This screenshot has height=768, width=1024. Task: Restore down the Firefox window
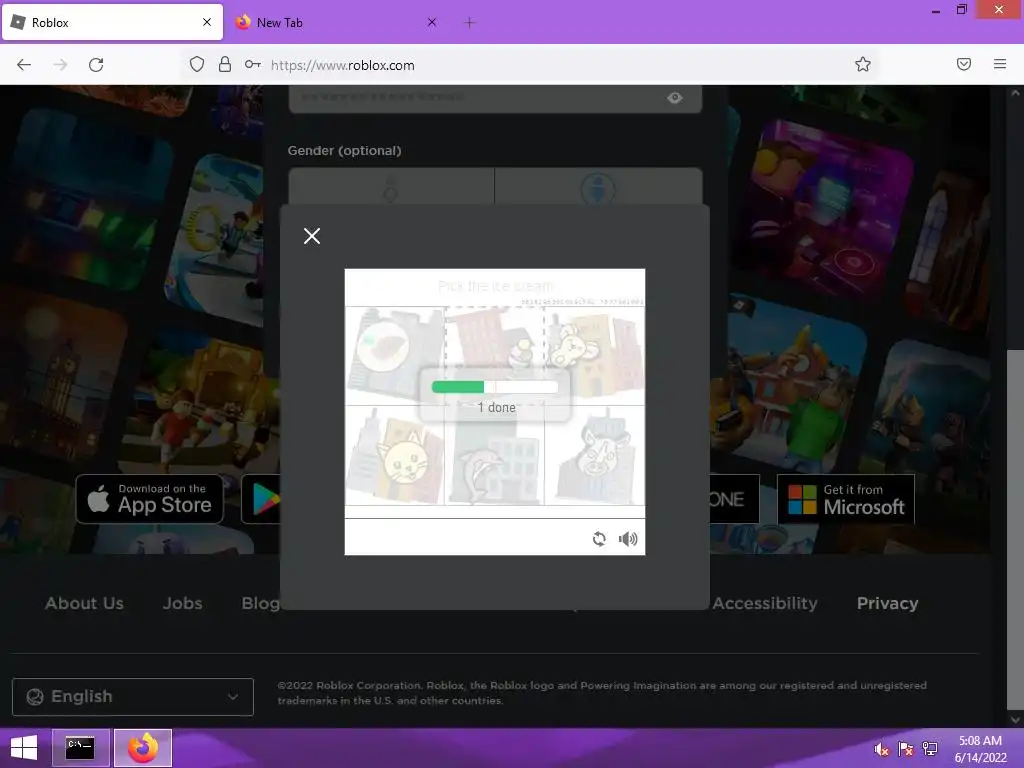pos(961,10)
